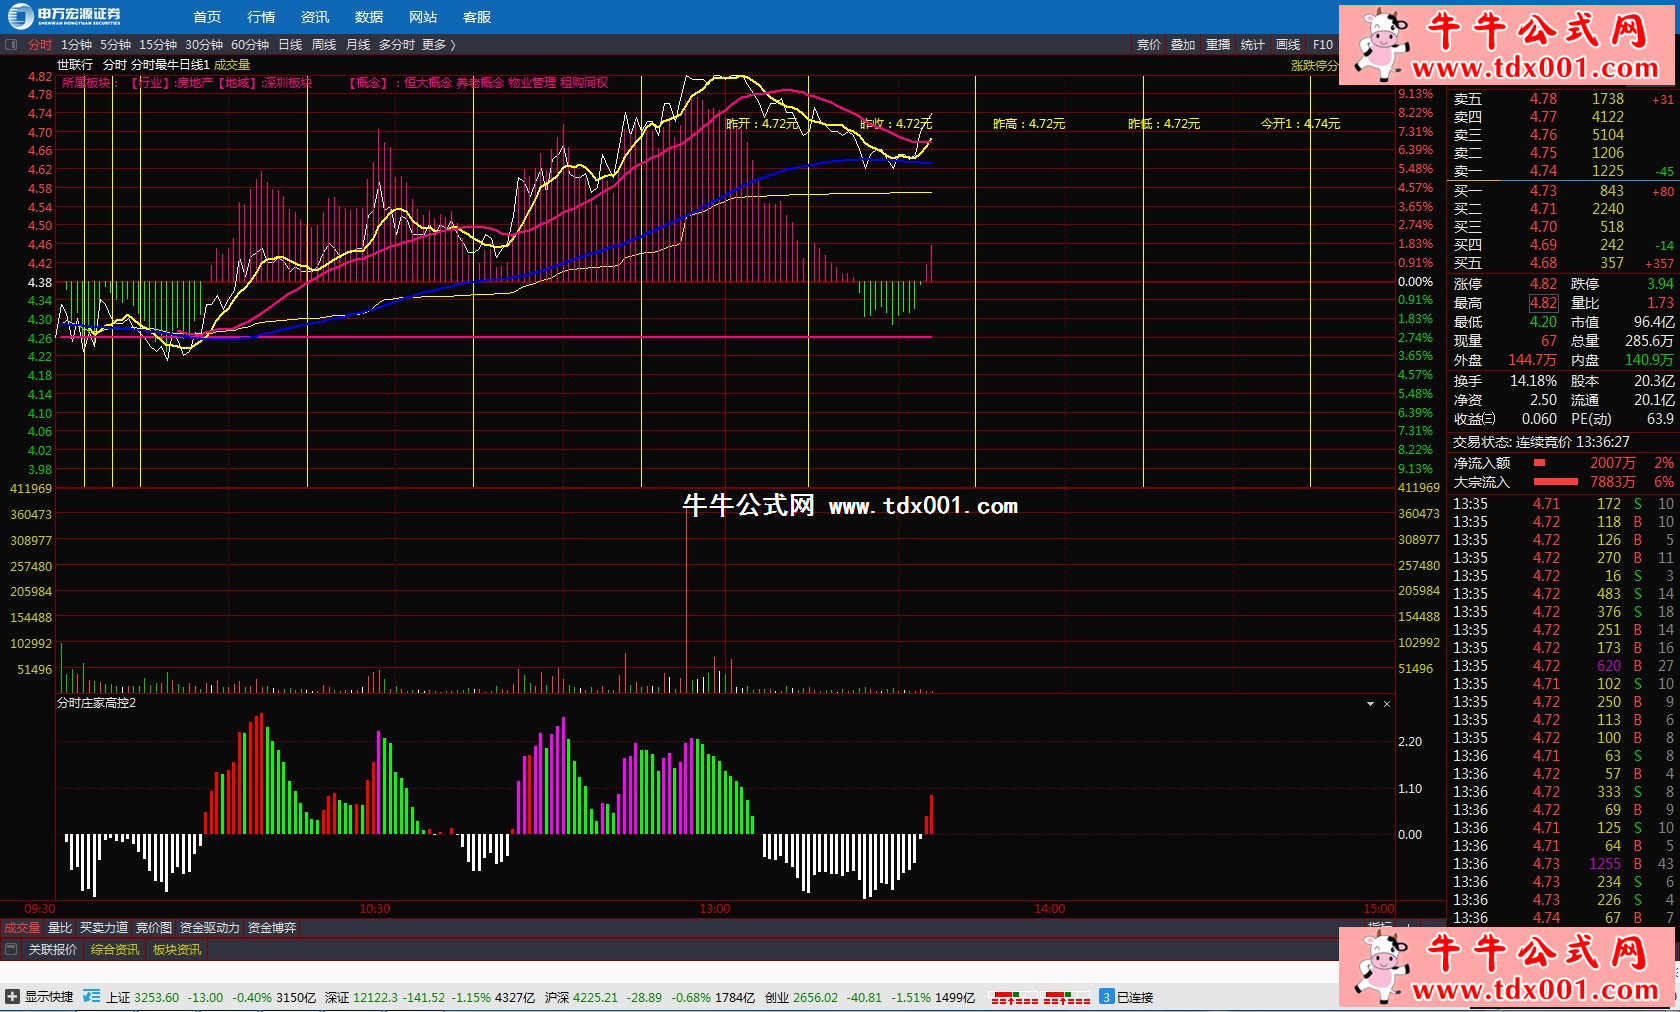Open the 综合资讯 tab
The image size is (1680, 1012).
point(115,949)
